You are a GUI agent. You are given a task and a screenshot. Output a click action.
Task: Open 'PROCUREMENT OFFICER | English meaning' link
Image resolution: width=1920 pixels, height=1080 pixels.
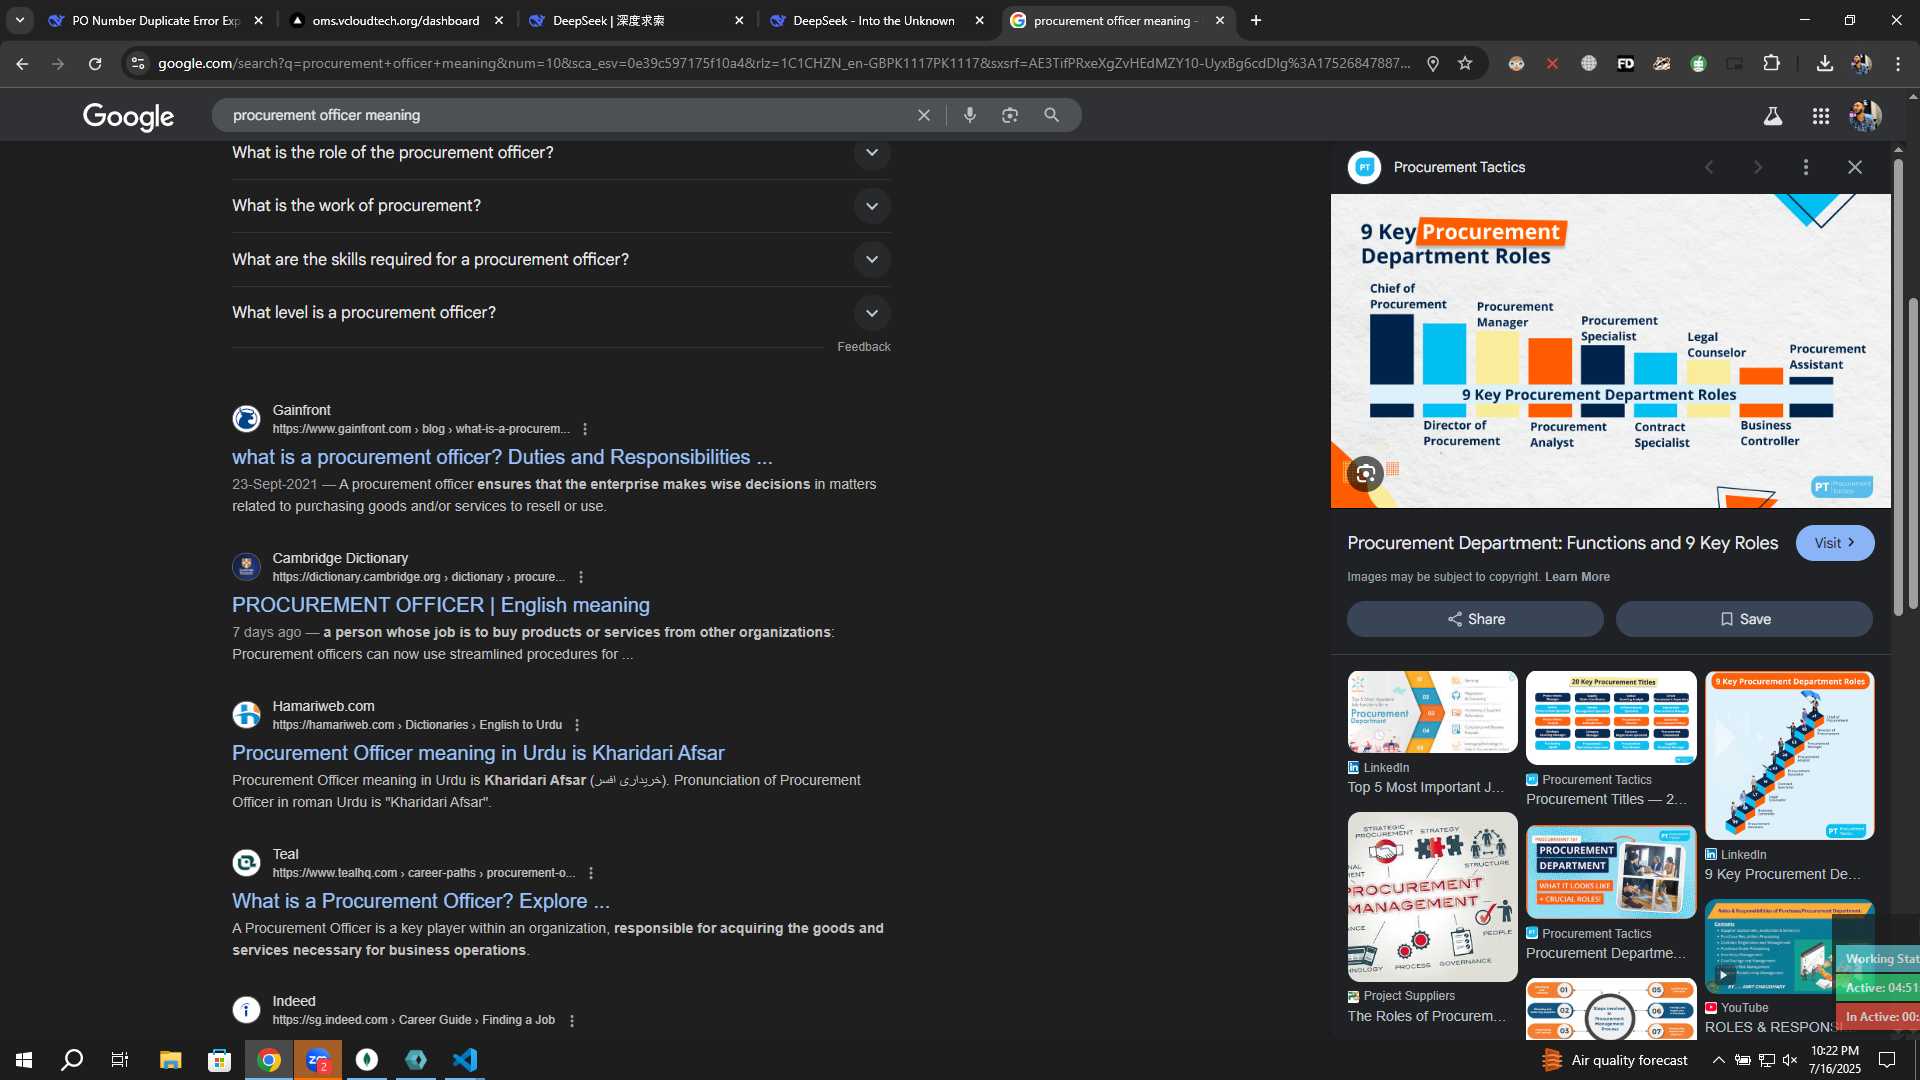441,605
